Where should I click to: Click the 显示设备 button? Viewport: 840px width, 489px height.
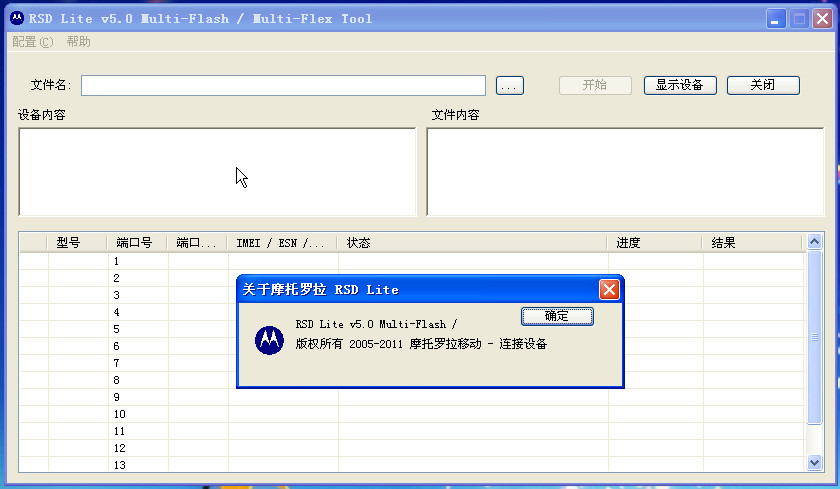(x=680, y=85)
